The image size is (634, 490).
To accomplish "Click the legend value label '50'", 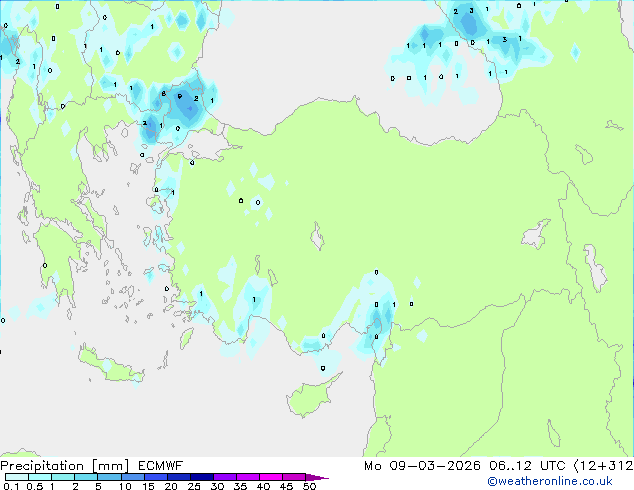I will (309, 486).
